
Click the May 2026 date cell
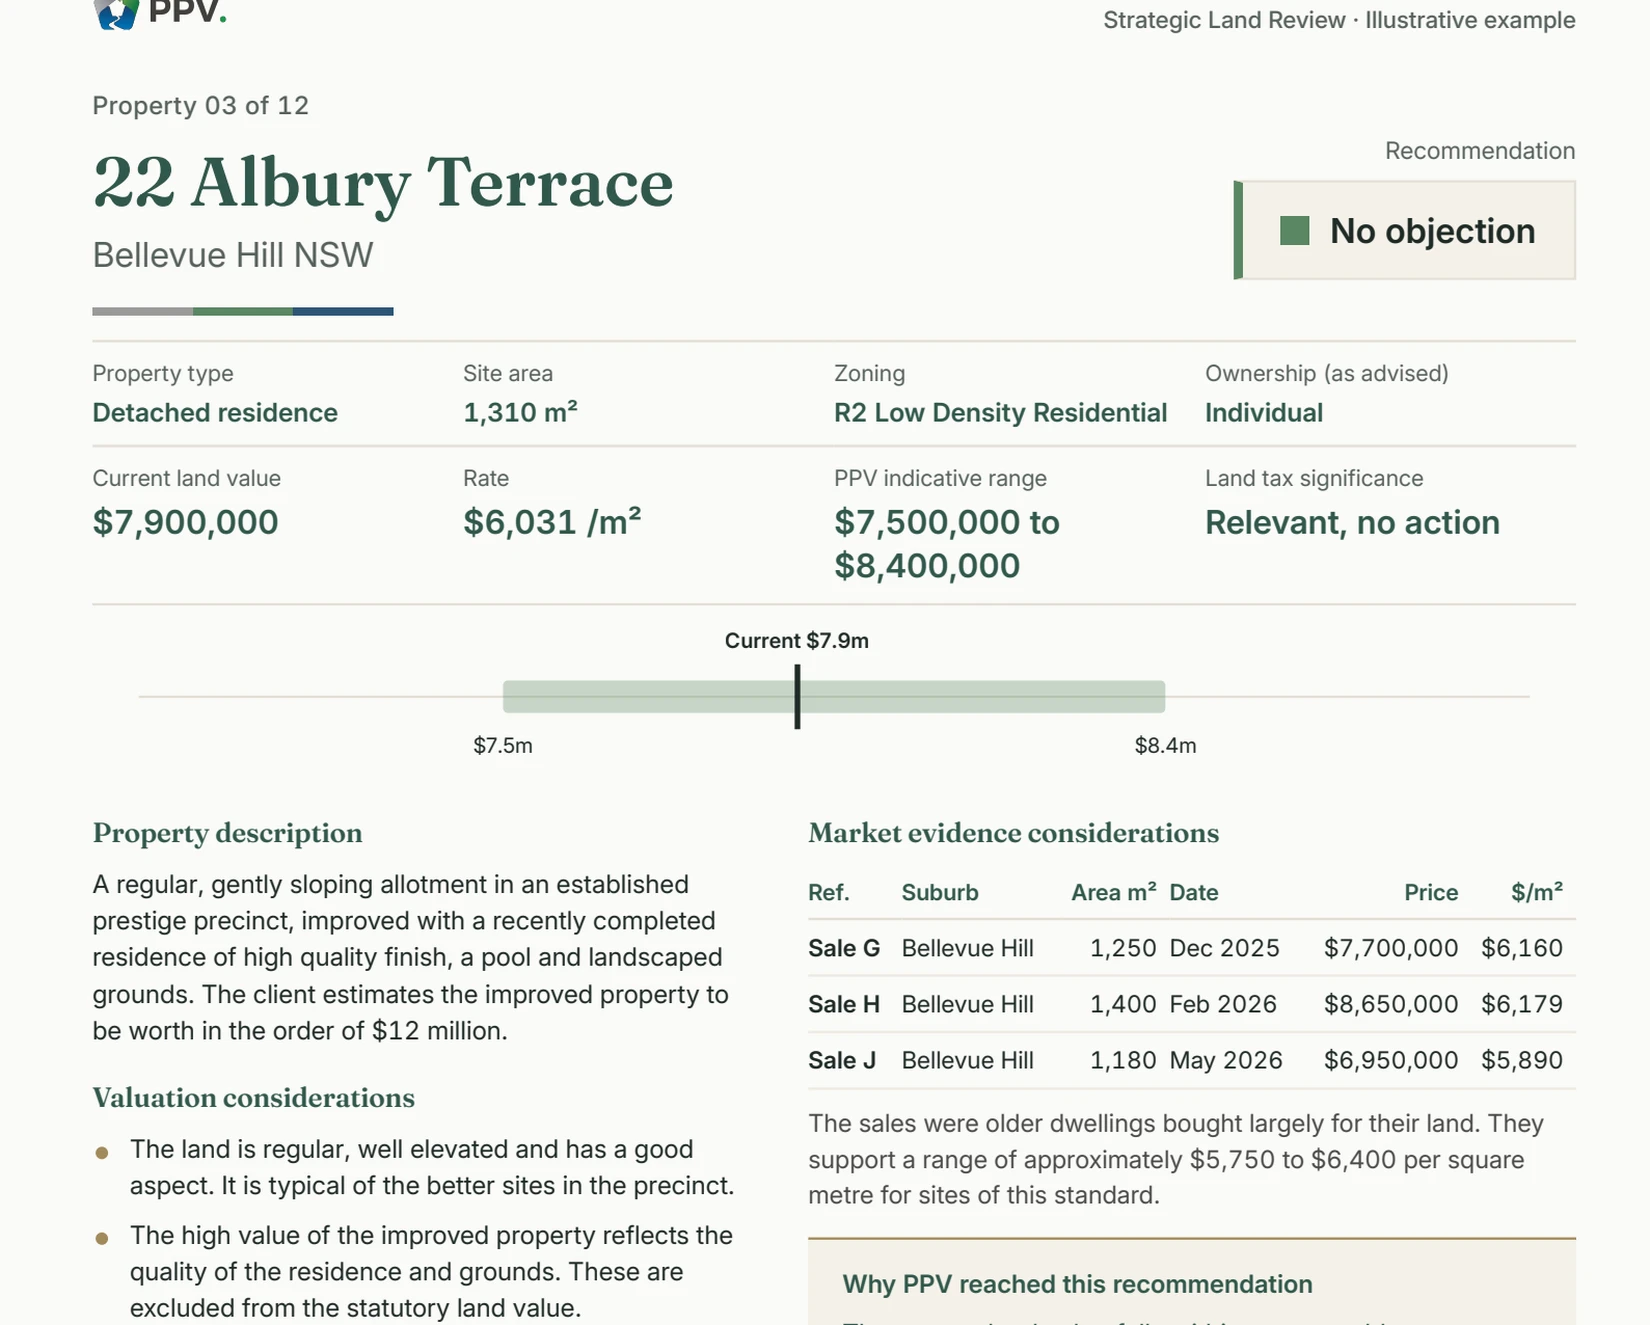pyautogui.click(x=1226, y=1060)
